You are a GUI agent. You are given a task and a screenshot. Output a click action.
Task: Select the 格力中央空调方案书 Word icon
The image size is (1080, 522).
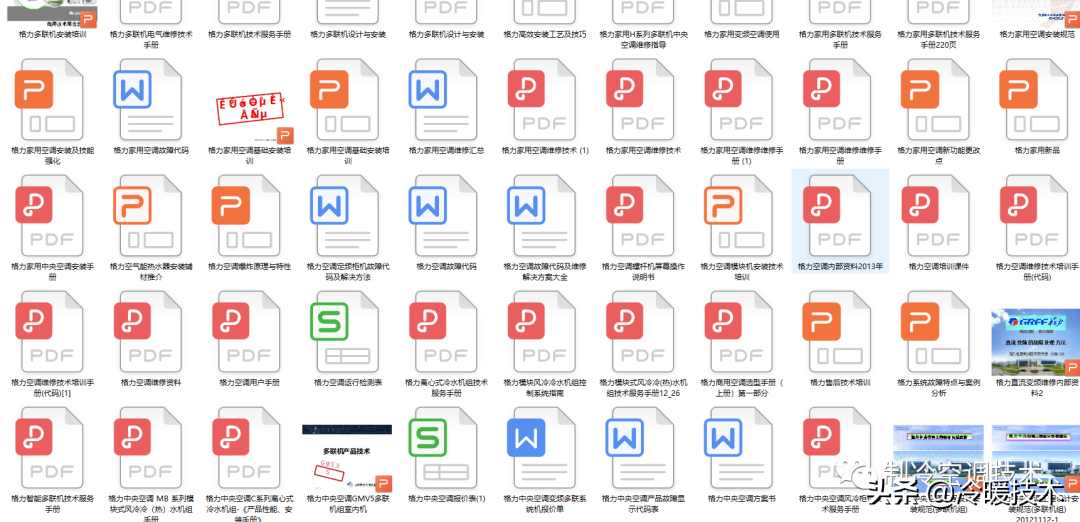[738, 448]
